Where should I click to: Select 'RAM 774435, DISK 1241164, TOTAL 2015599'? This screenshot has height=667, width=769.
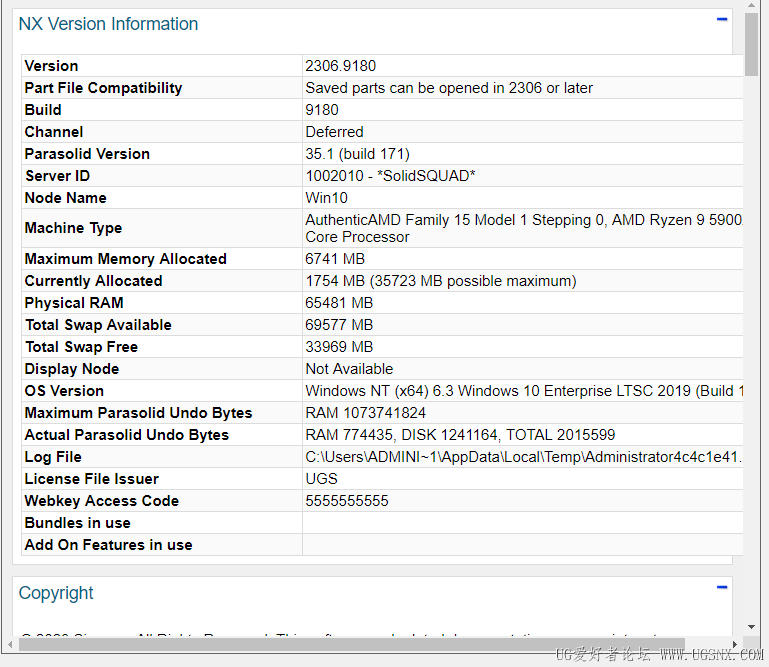coord(460,435)
